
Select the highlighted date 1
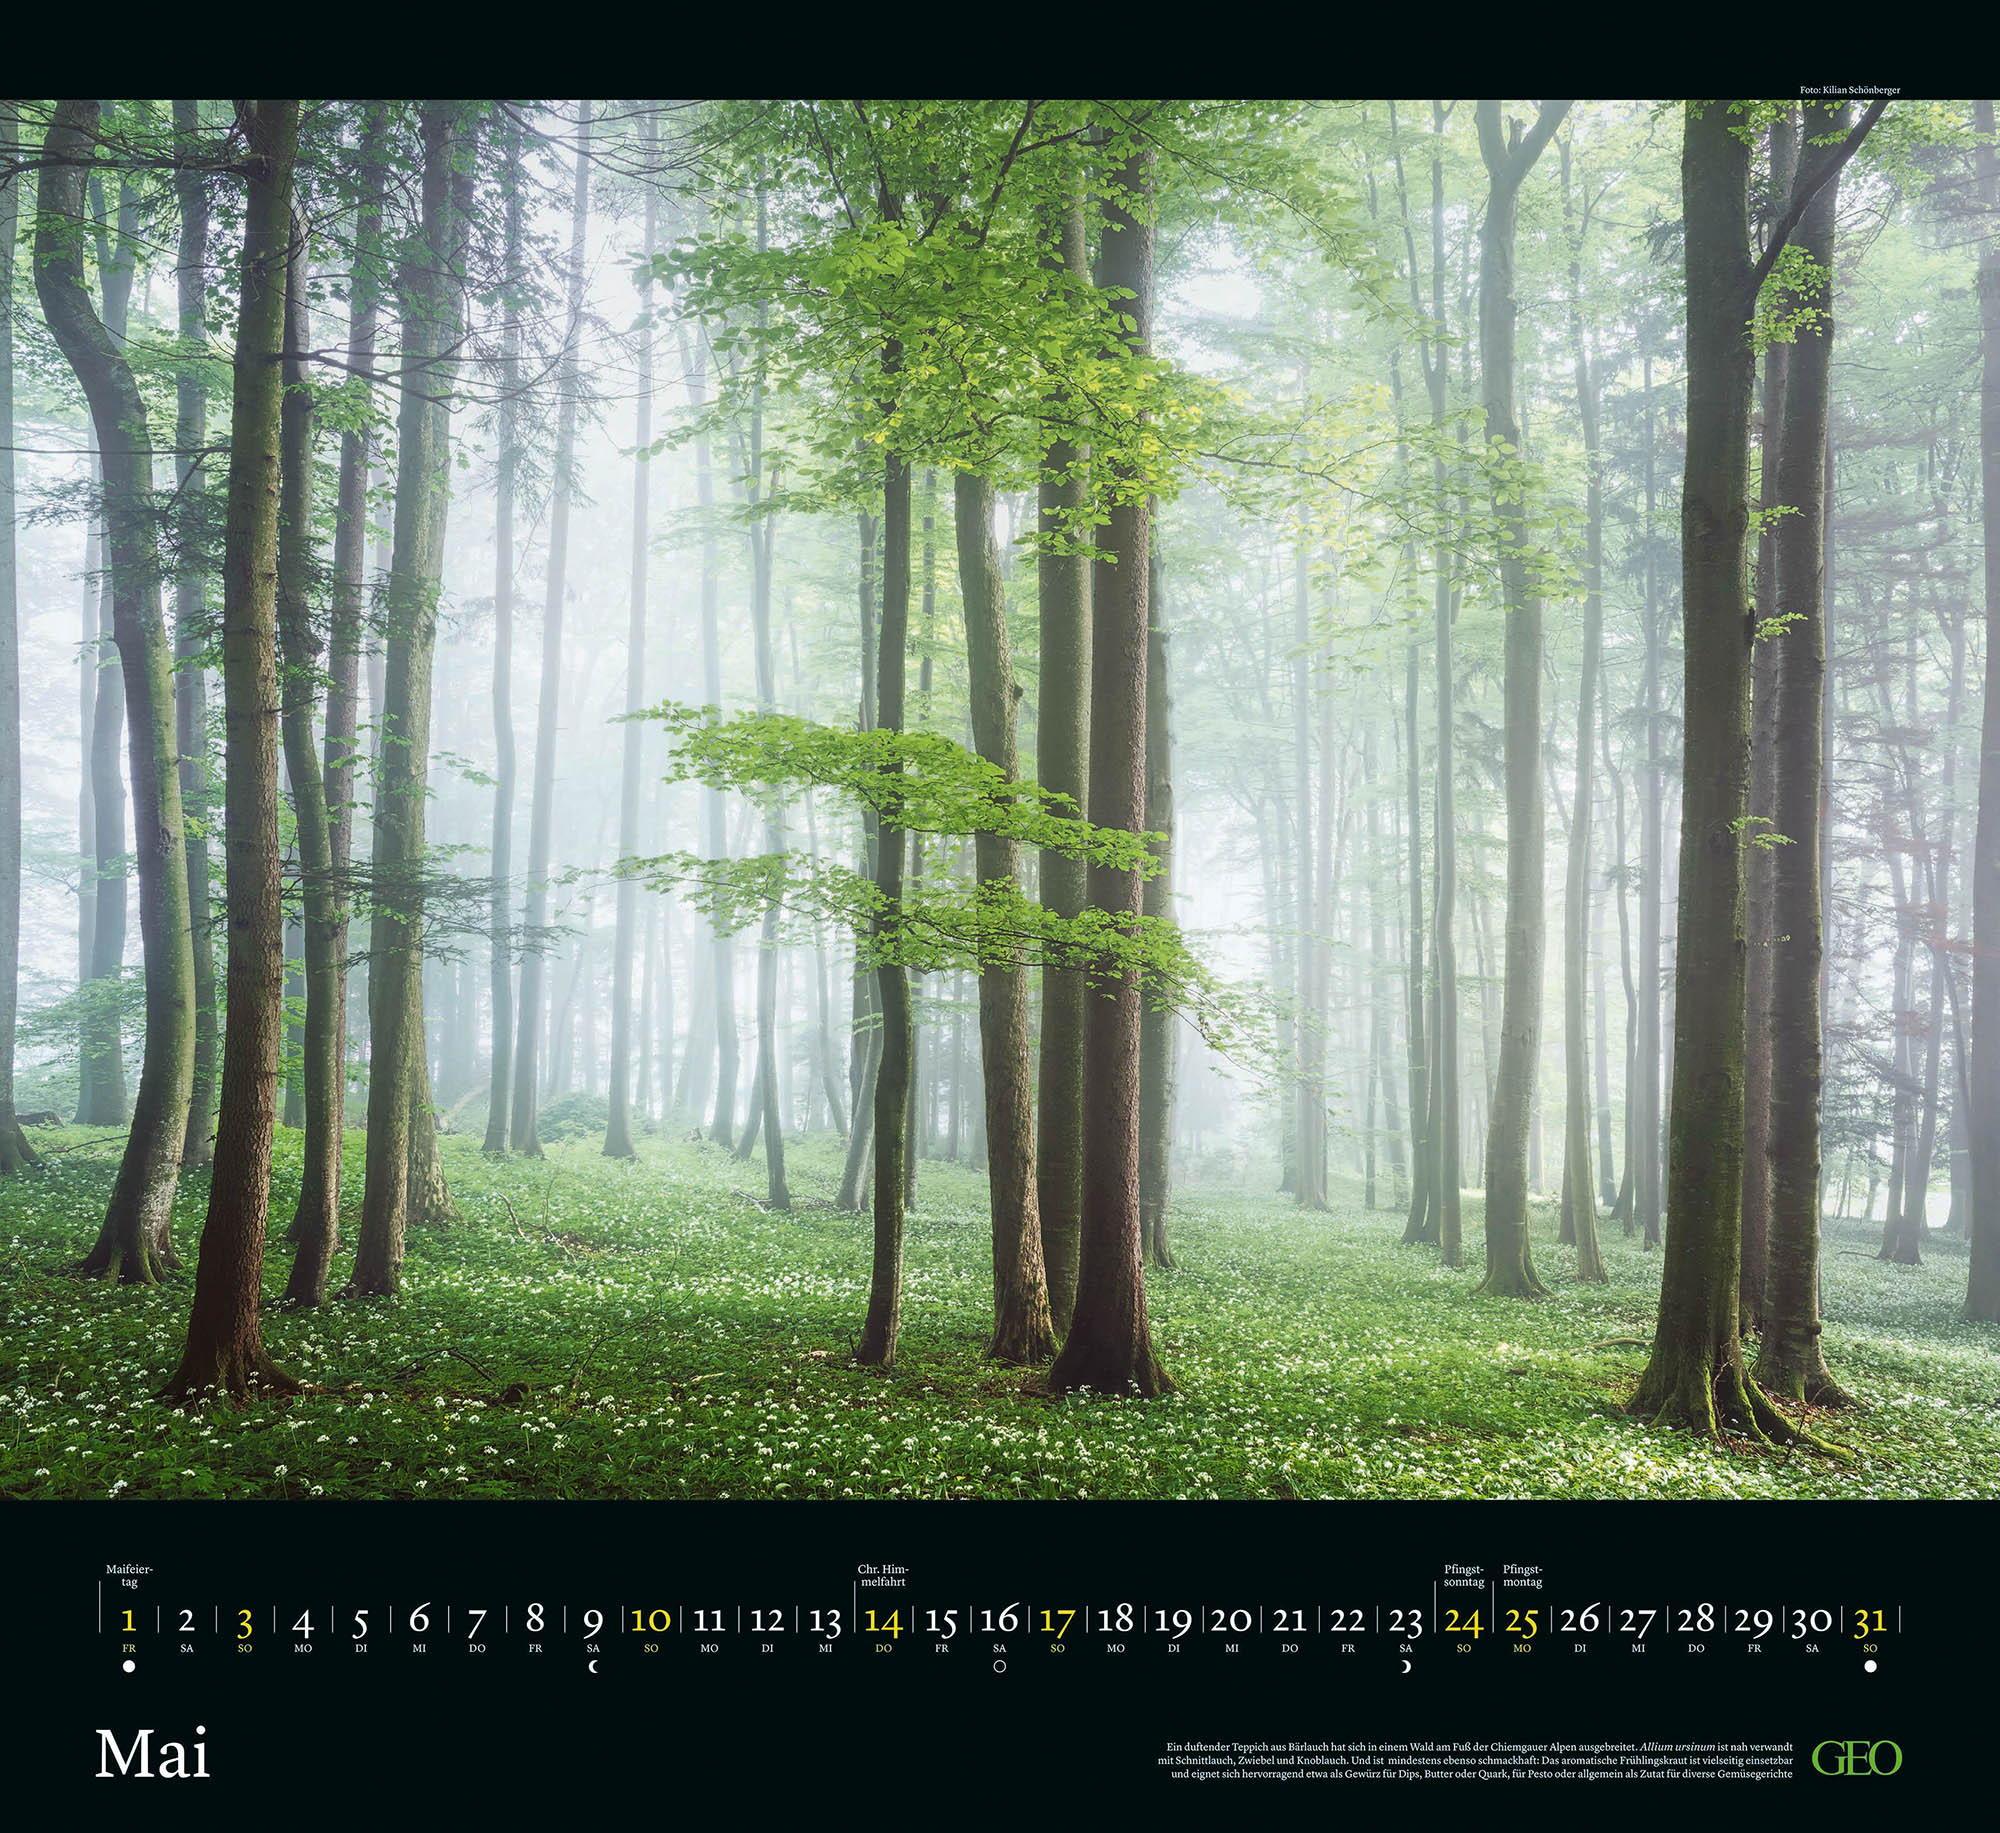128,1620
